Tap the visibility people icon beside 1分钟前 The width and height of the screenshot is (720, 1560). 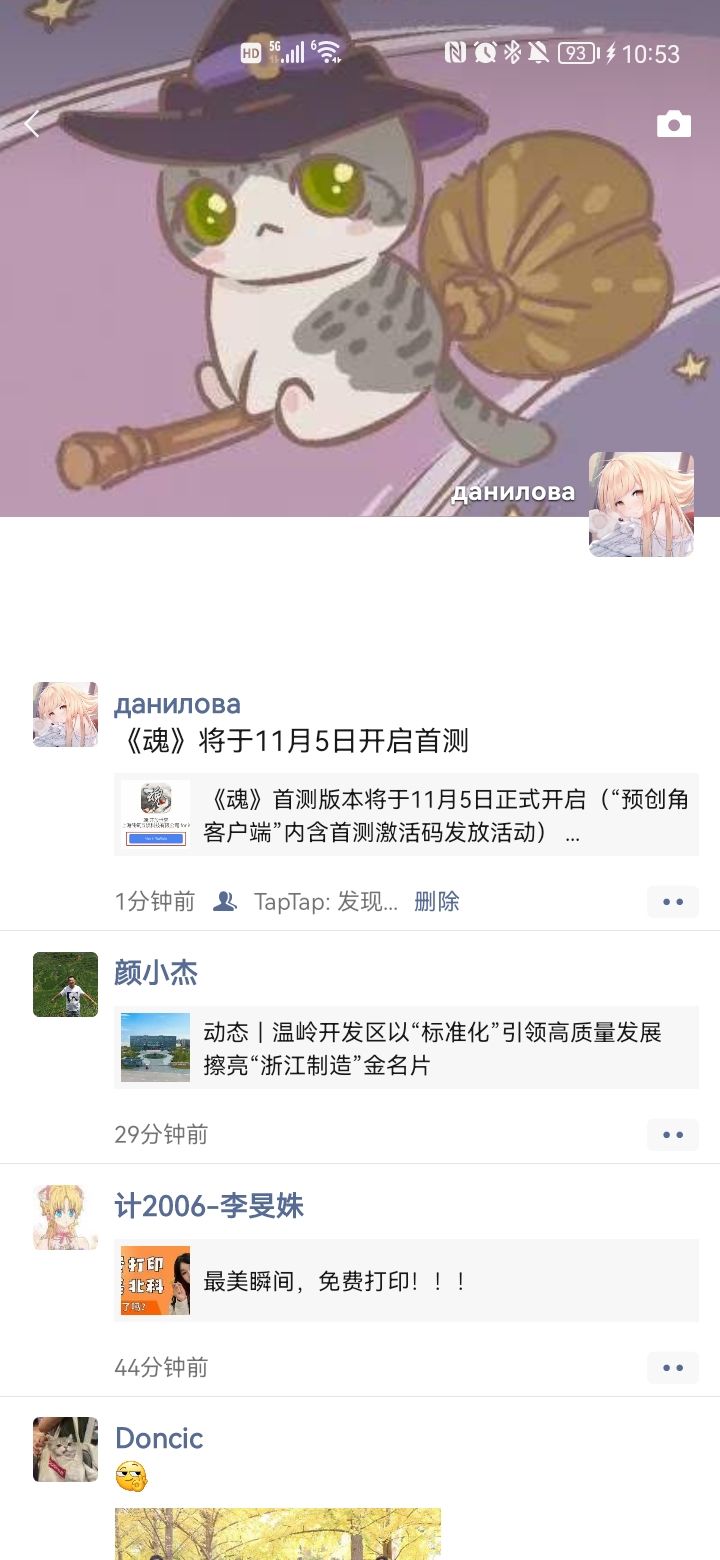[x=225, y=901]
